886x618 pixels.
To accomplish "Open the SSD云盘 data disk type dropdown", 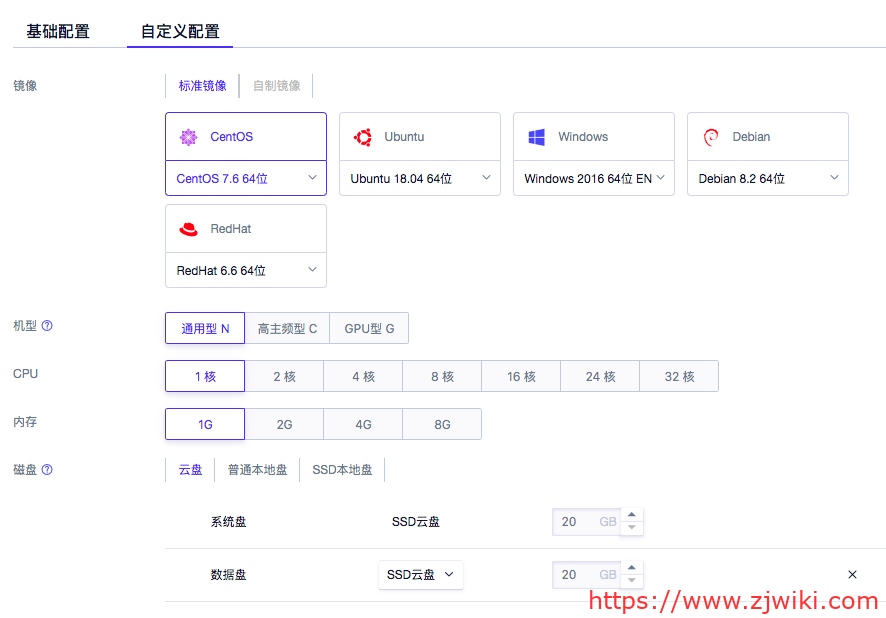I will (420, 575).
